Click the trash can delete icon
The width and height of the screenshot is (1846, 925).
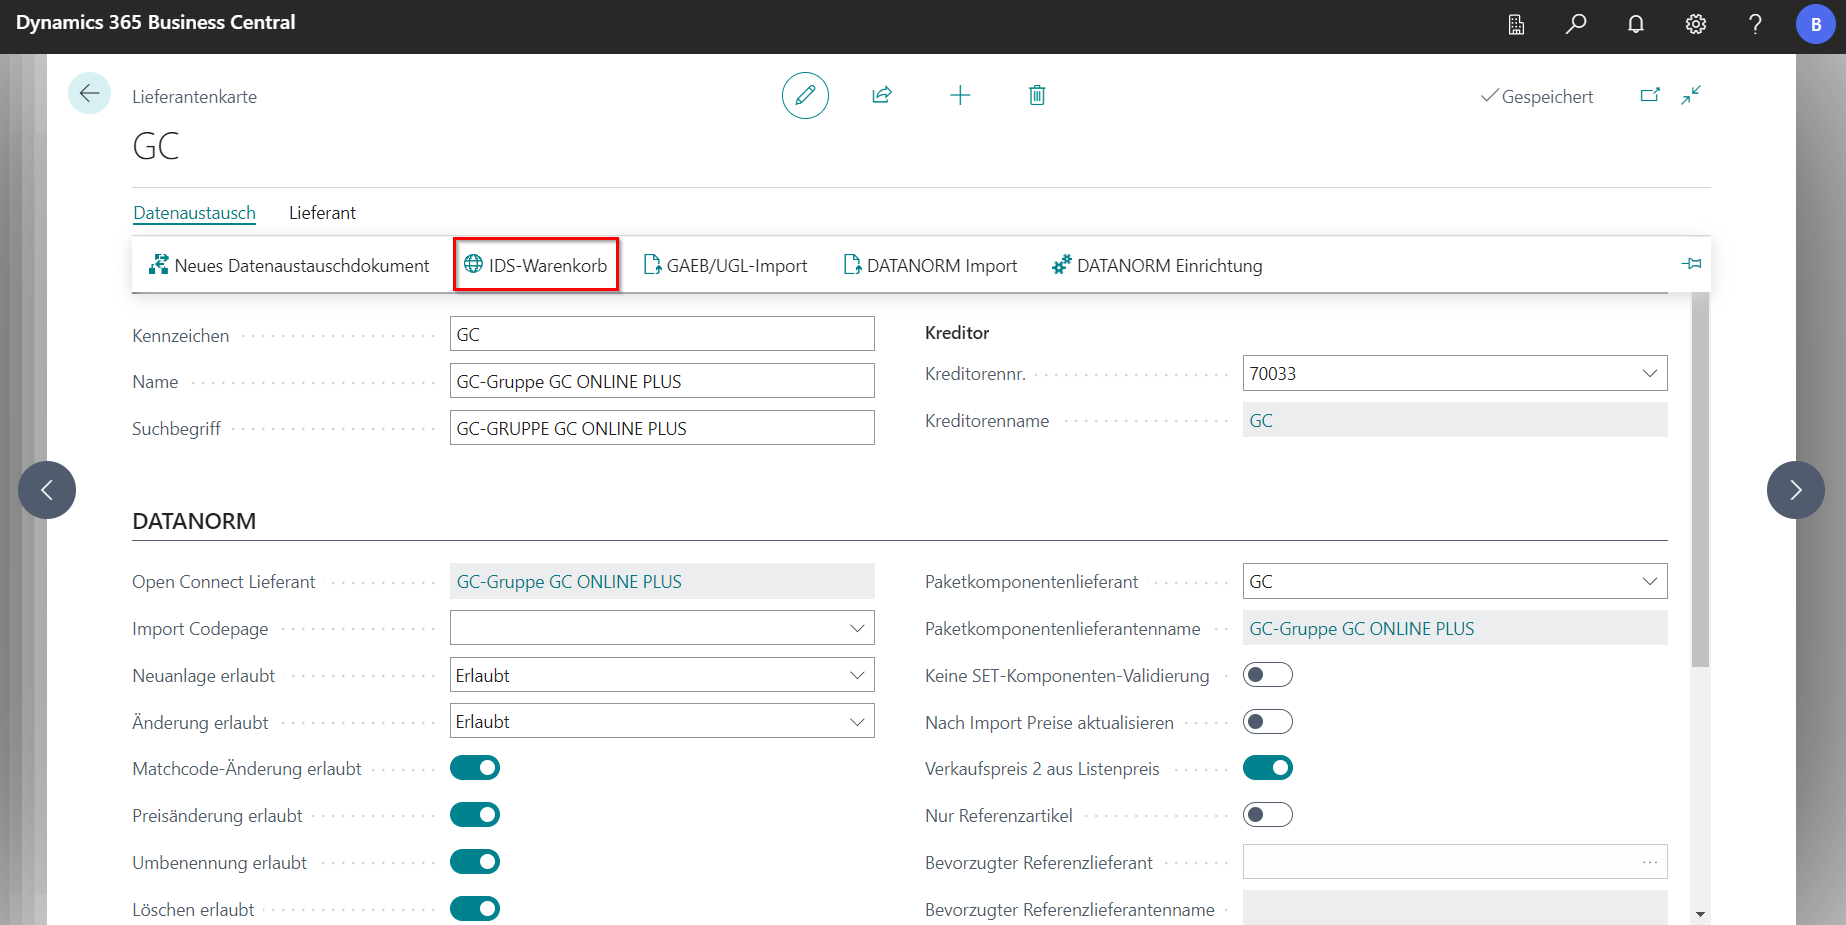click(x=1037, y=96)
